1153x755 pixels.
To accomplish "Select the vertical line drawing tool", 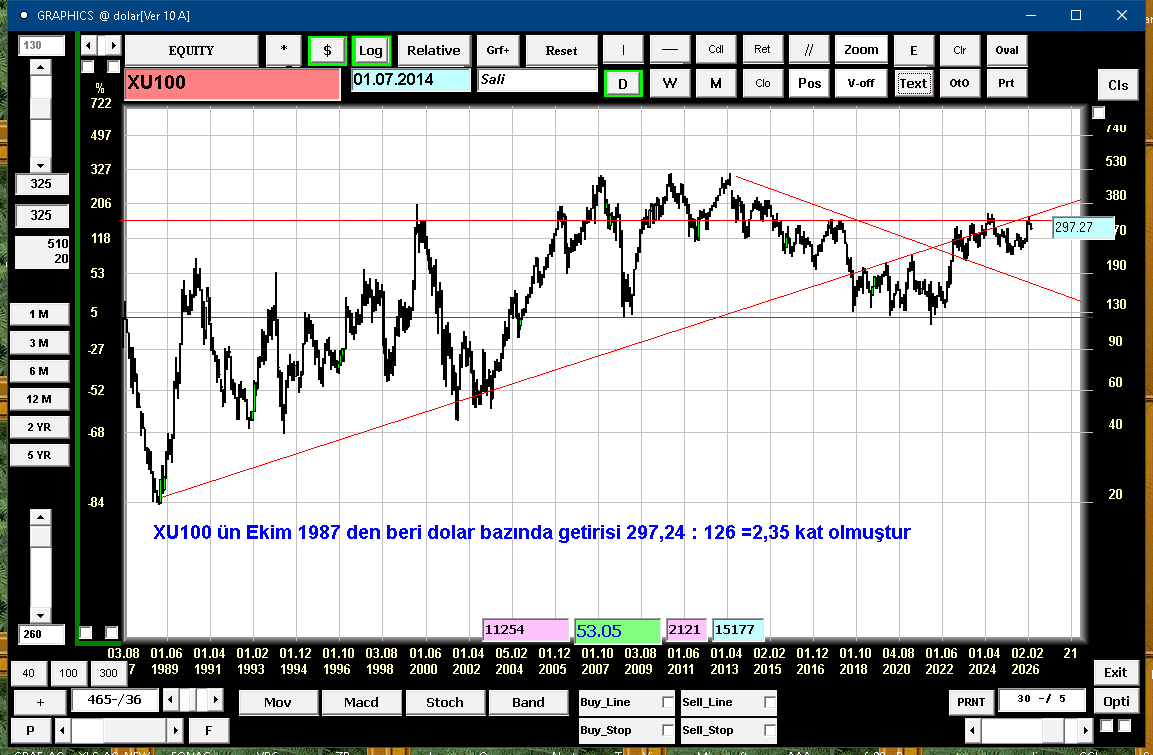I will 623,50.
